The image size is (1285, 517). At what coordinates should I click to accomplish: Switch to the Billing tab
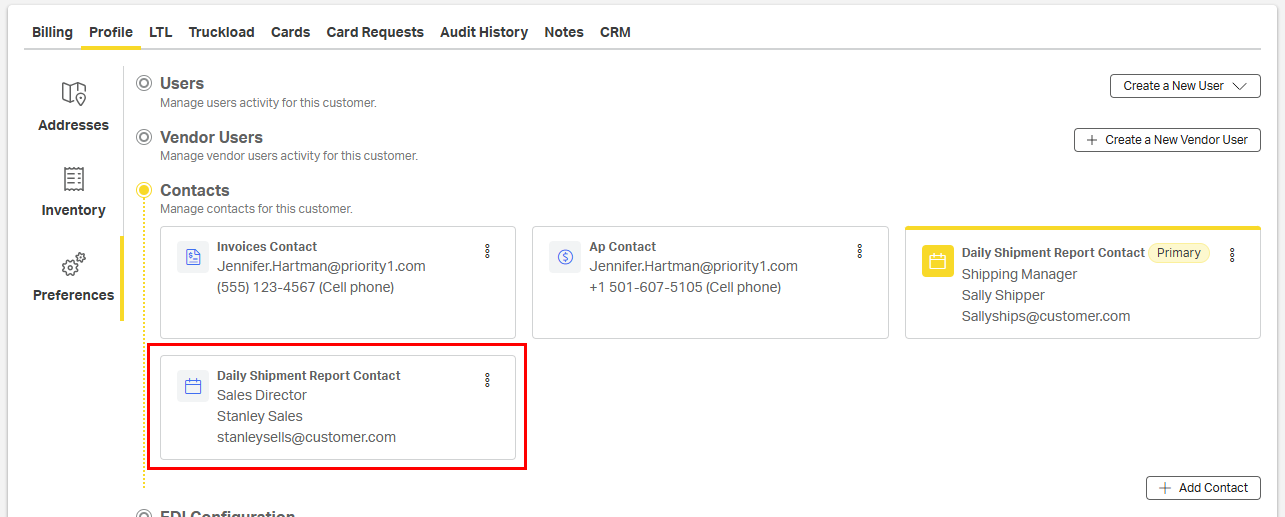52,32
